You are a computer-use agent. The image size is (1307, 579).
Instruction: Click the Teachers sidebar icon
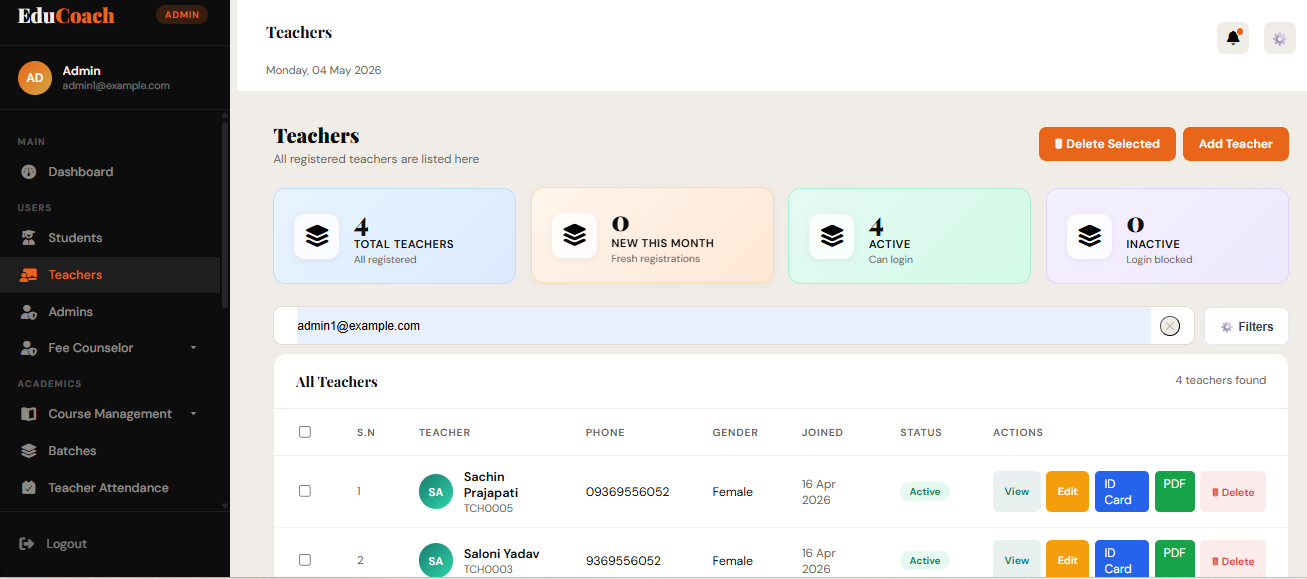click(x=29, y=275)
